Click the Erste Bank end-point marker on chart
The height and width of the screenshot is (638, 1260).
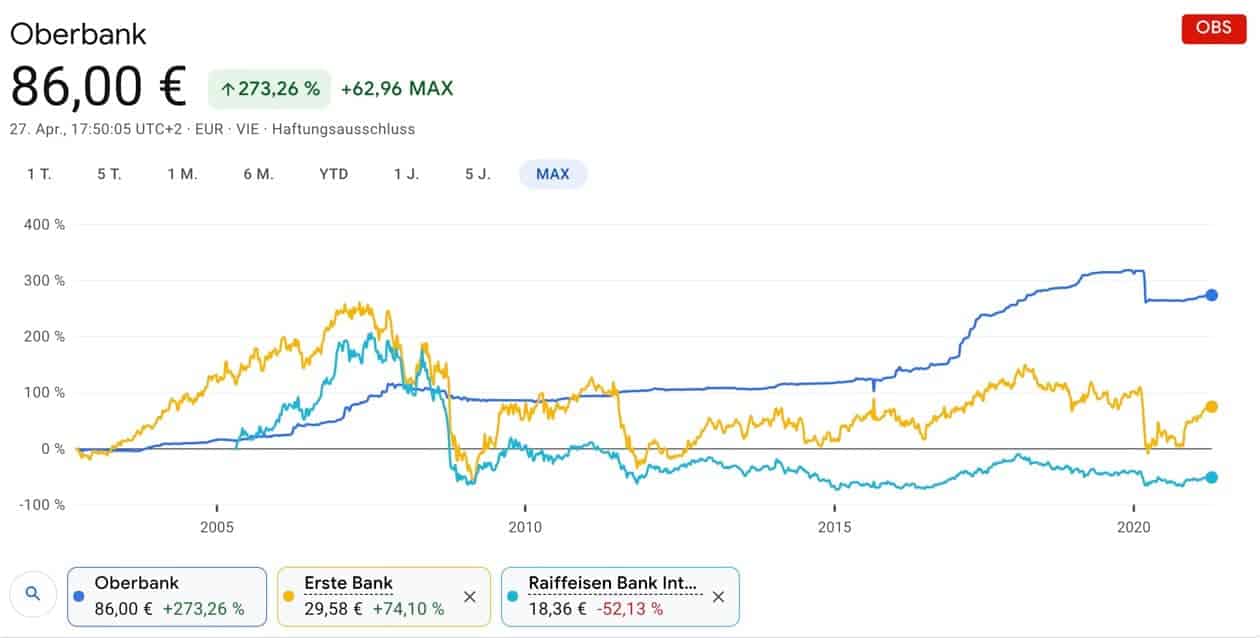click(x=1211, y=406)
